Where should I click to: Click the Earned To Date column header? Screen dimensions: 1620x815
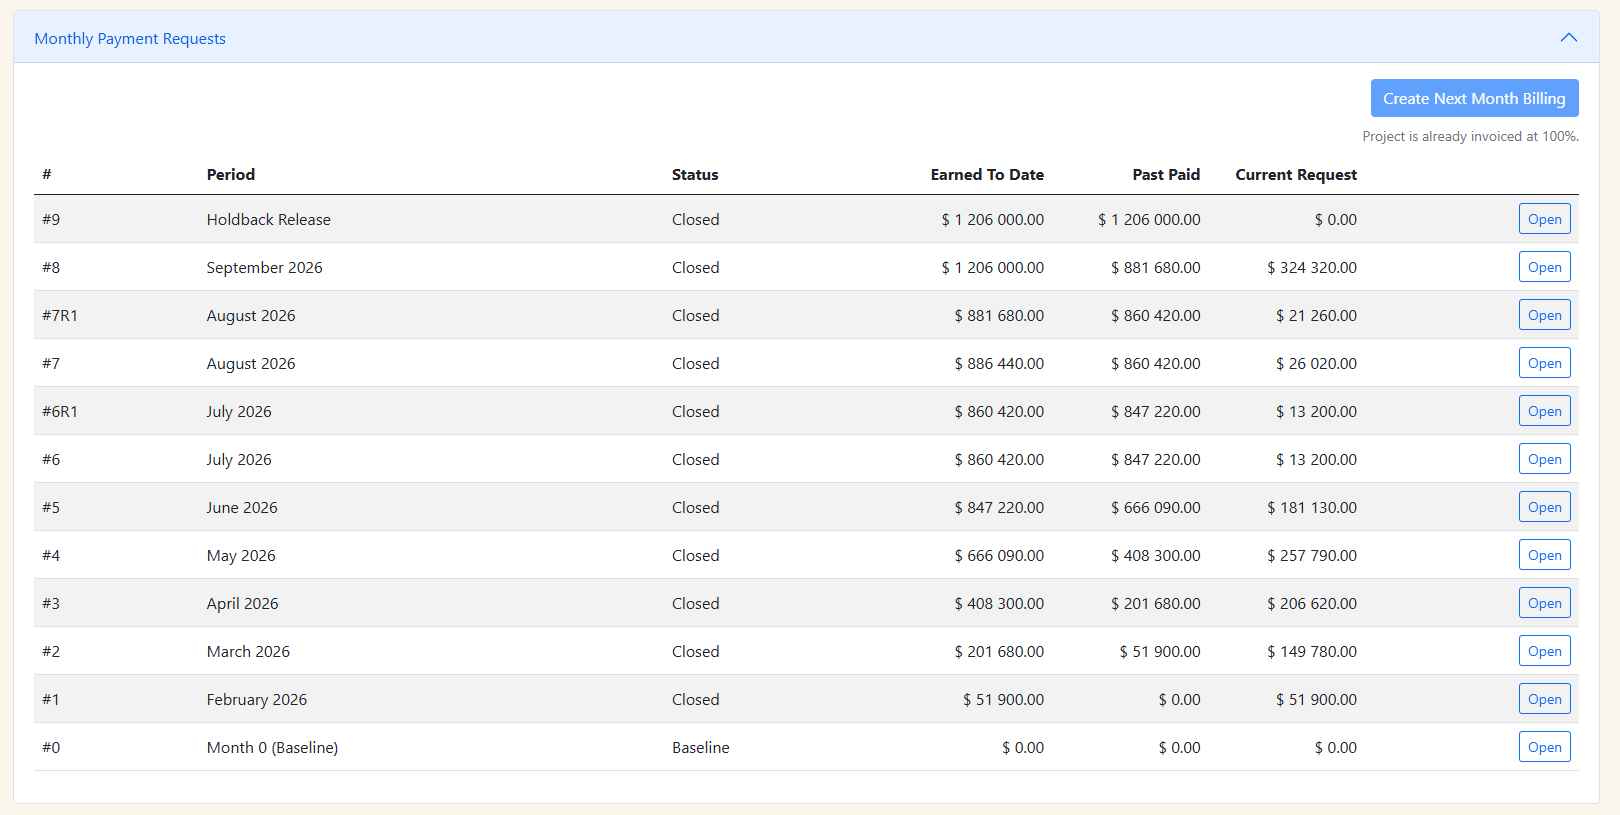click(986, 175)
